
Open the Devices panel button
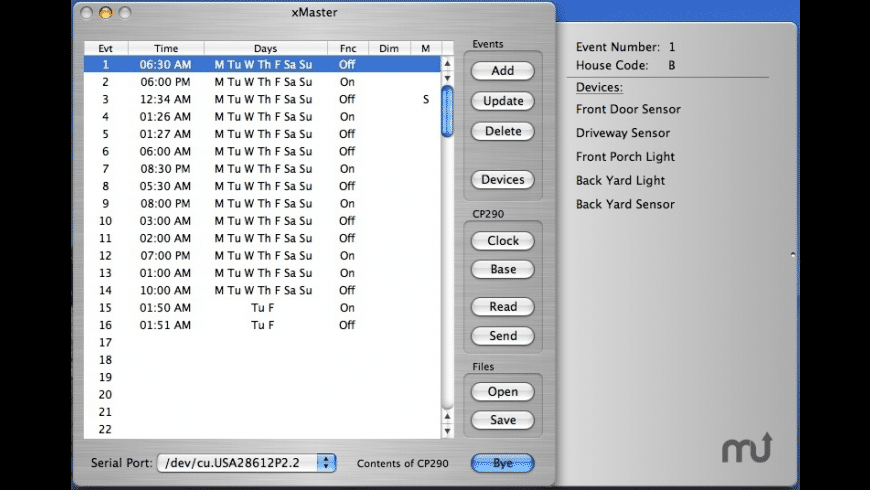pos(503,179)
